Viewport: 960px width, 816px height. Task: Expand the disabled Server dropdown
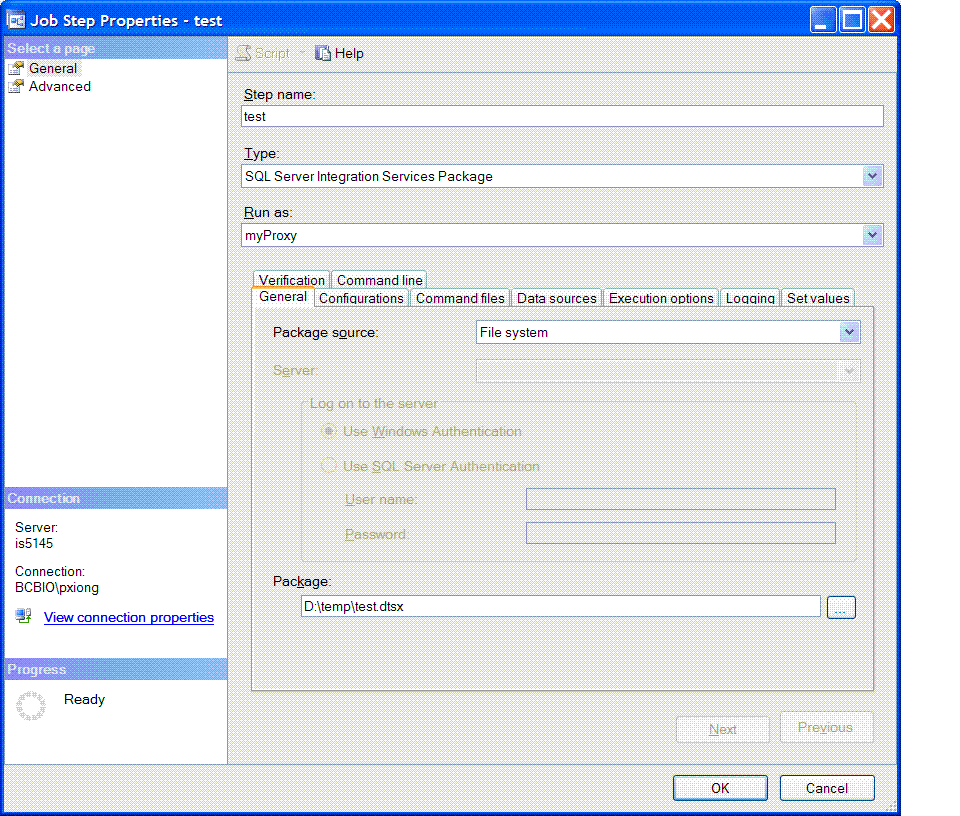click(x=849, y=370)
